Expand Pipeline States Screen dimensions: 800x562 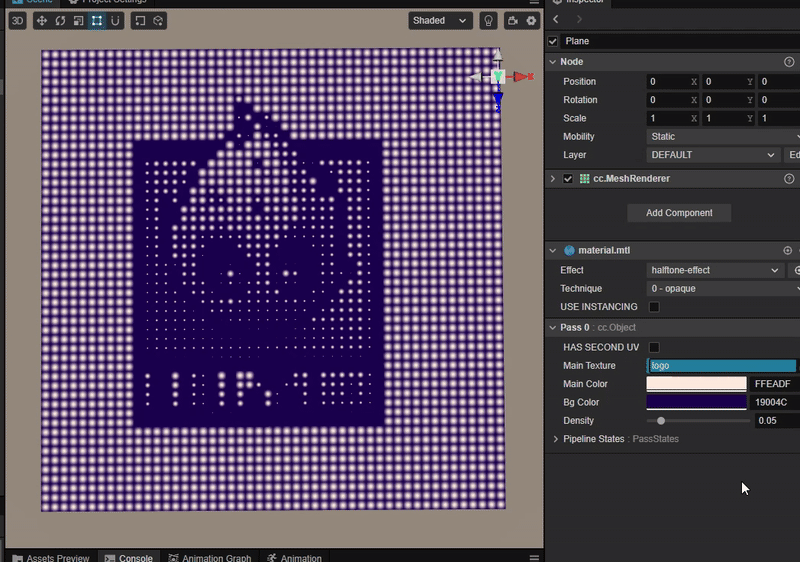(556, 439)
